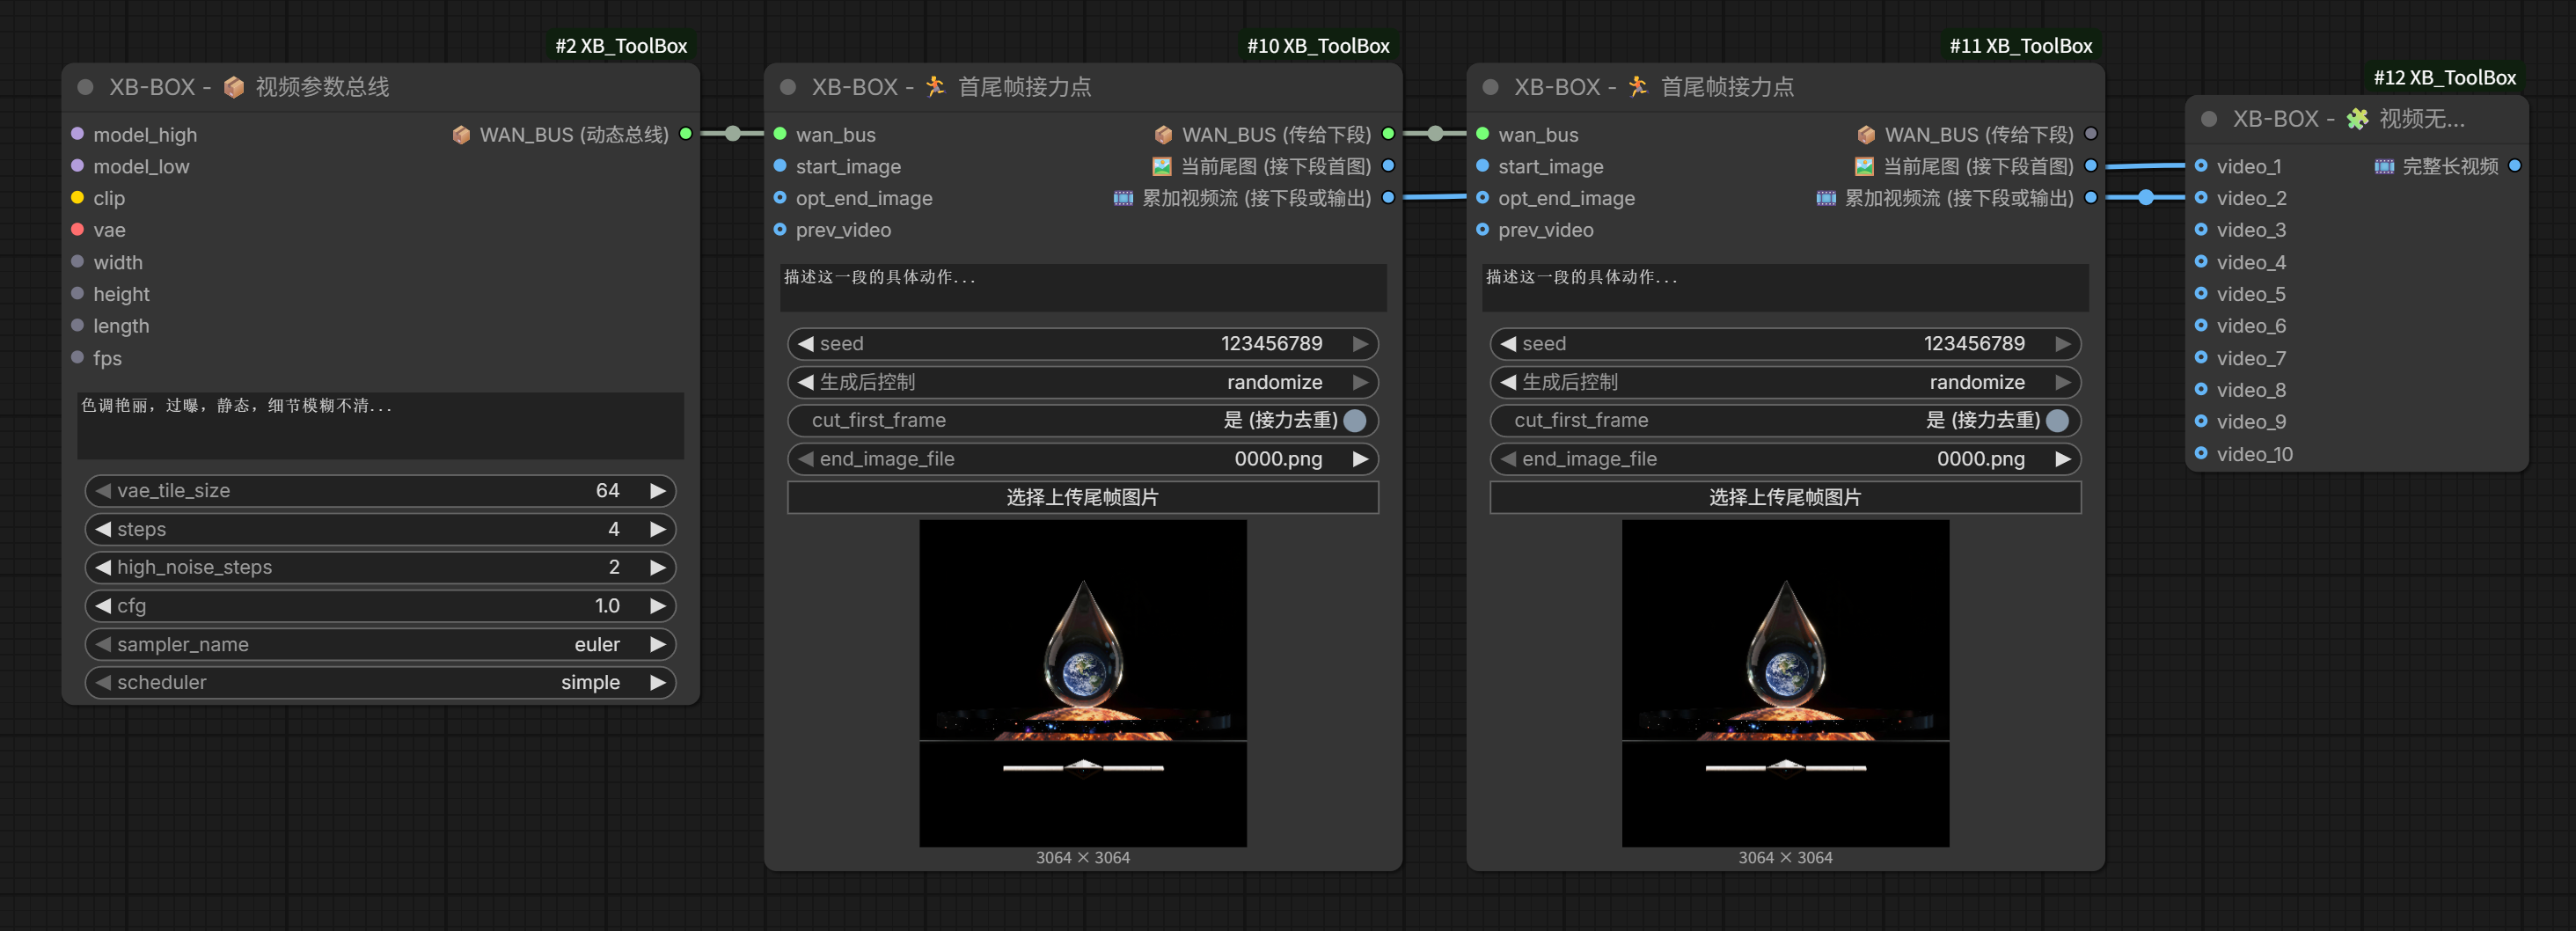Click the model_high input socket
Image resolution: width=2576 pixels, height=931 pixels.
pos(77,134)
